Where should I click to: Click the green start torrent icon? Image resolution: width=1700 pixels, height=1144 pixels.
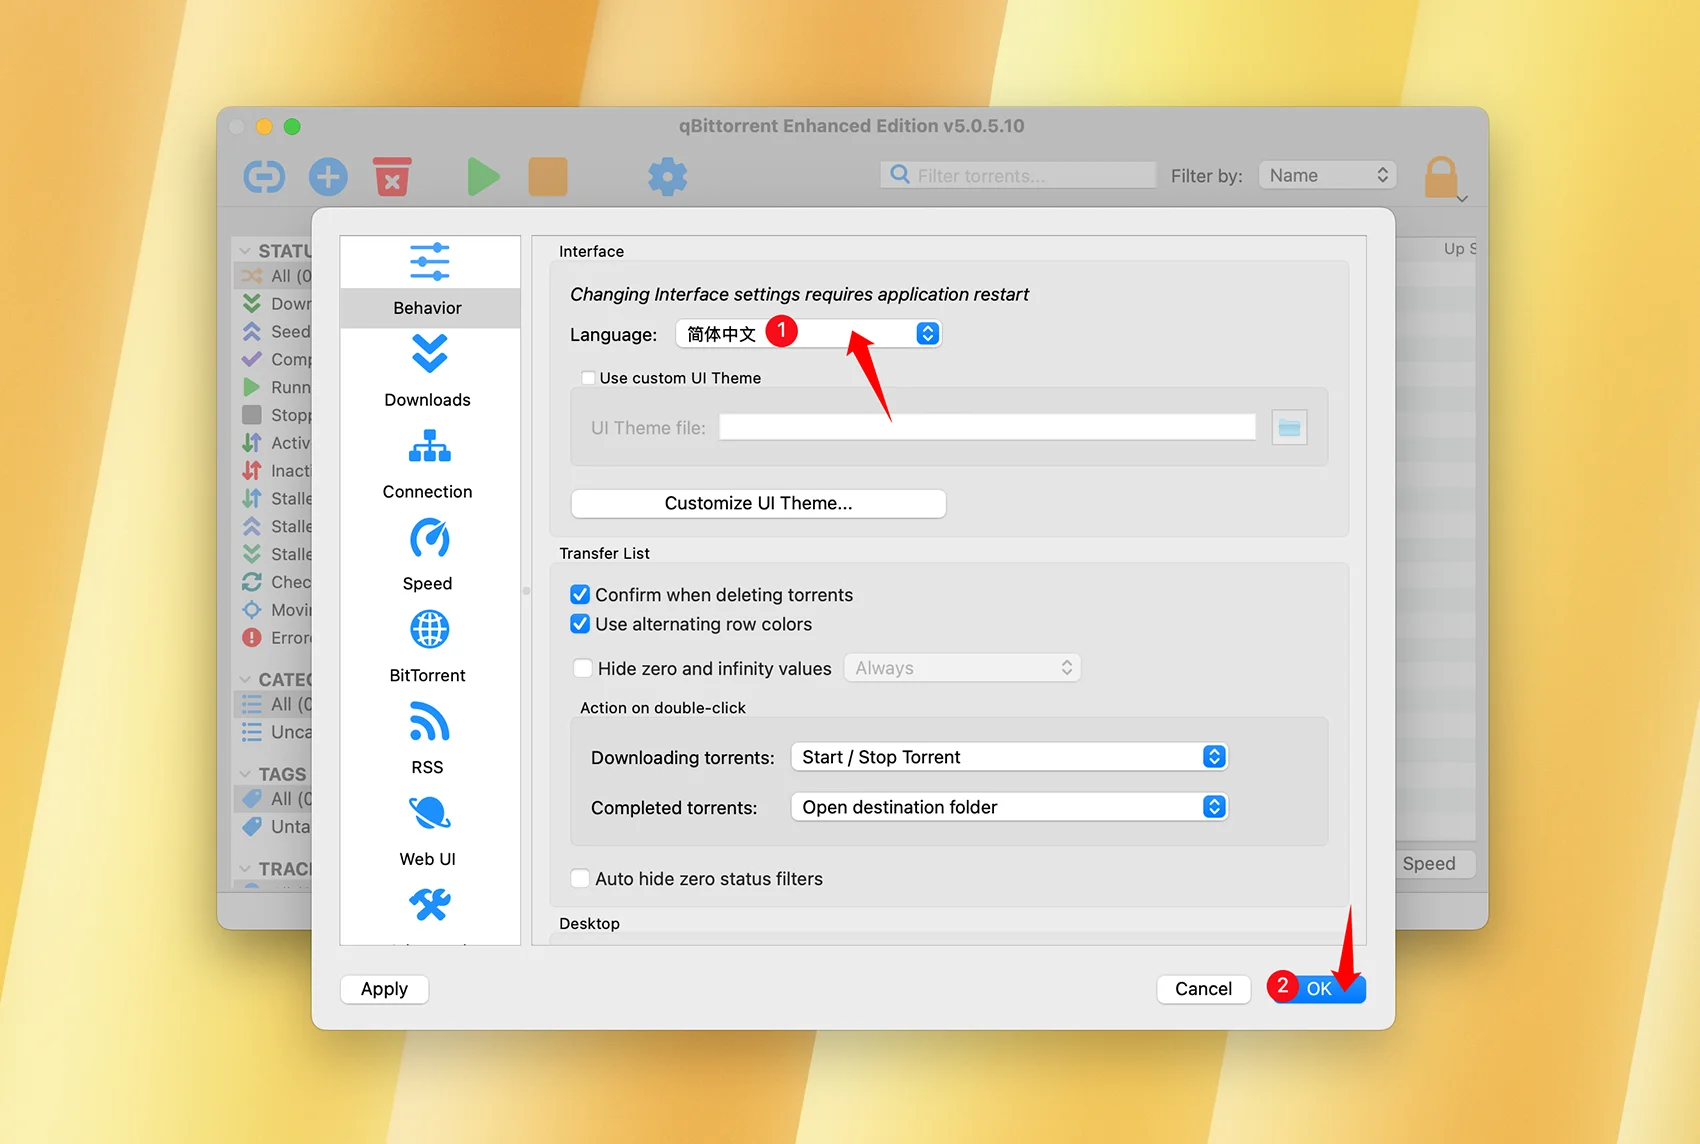(x=483, y=177)
